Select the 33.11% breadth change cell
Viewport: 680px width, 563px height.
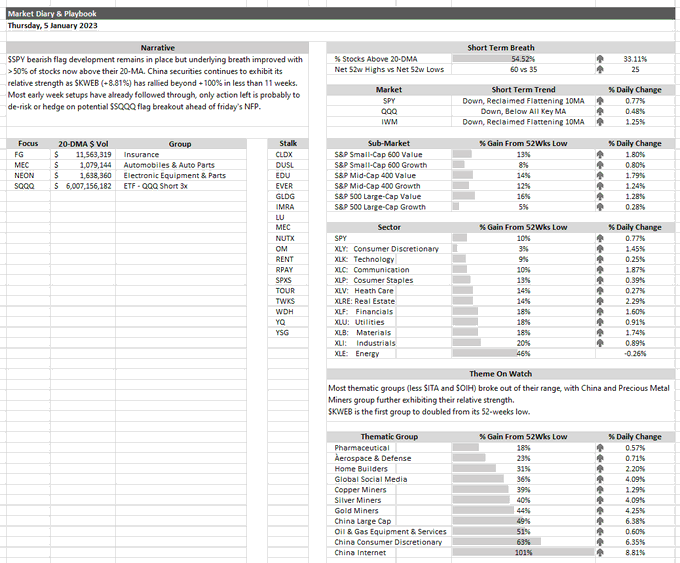tap(635, 59)
